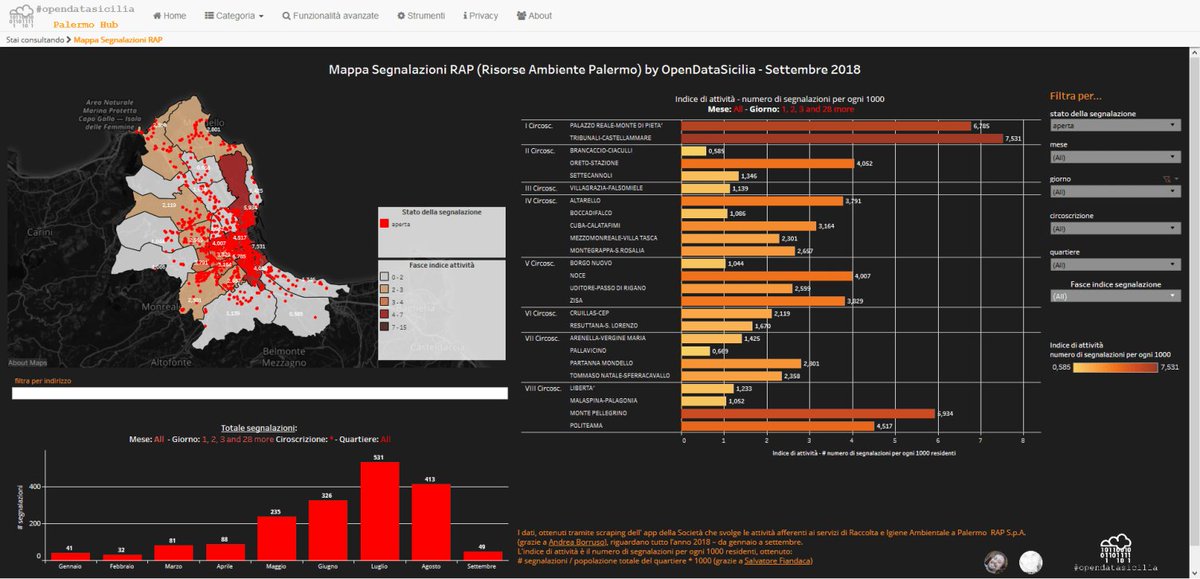Open the giorno filter dropdown
1200x579 pixels.
[x=1117, y=191]
